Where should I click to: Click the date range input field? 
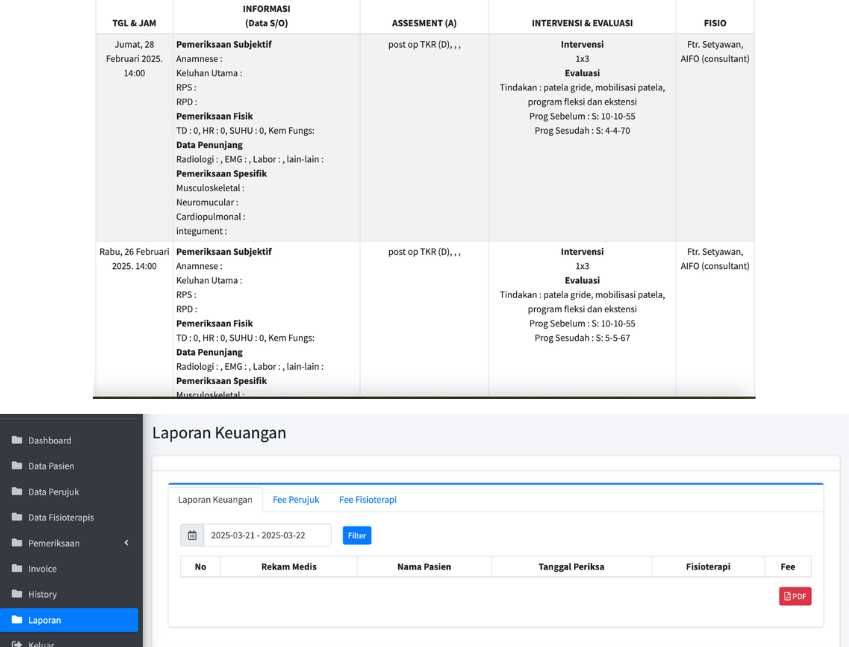point(267,536)
